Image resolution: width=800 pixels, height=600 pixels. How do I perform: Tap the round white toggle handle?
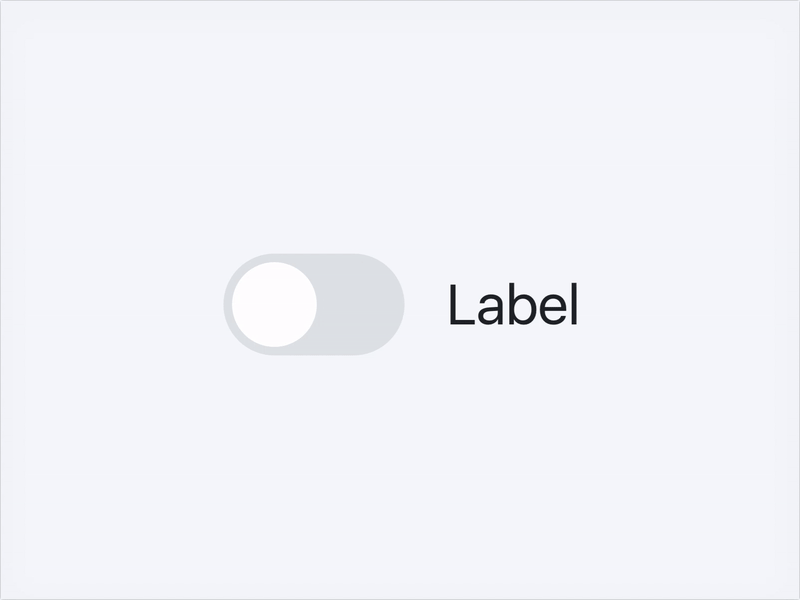tap(274, 305)
